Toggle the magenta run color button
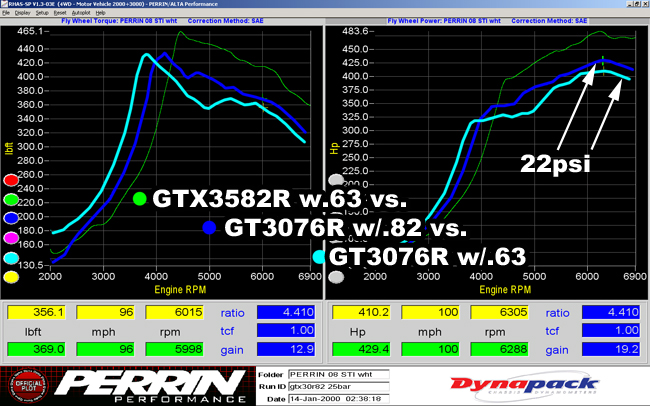The image size is (650, 406). point(11,238)
